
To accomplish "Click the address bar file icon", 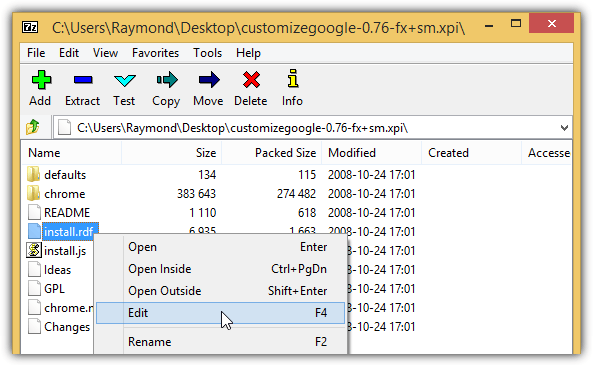I will point(64,127).
